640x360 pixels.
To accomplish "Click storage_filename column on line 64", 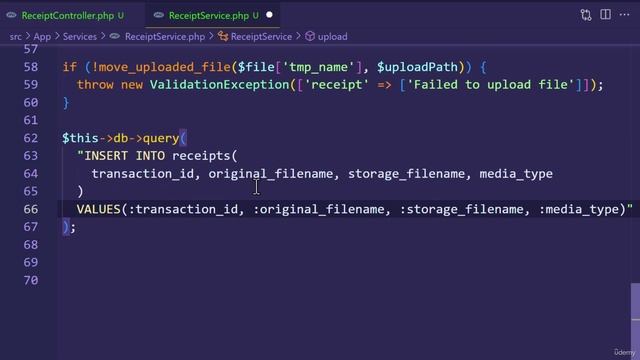I will click(x=406, y=174).
